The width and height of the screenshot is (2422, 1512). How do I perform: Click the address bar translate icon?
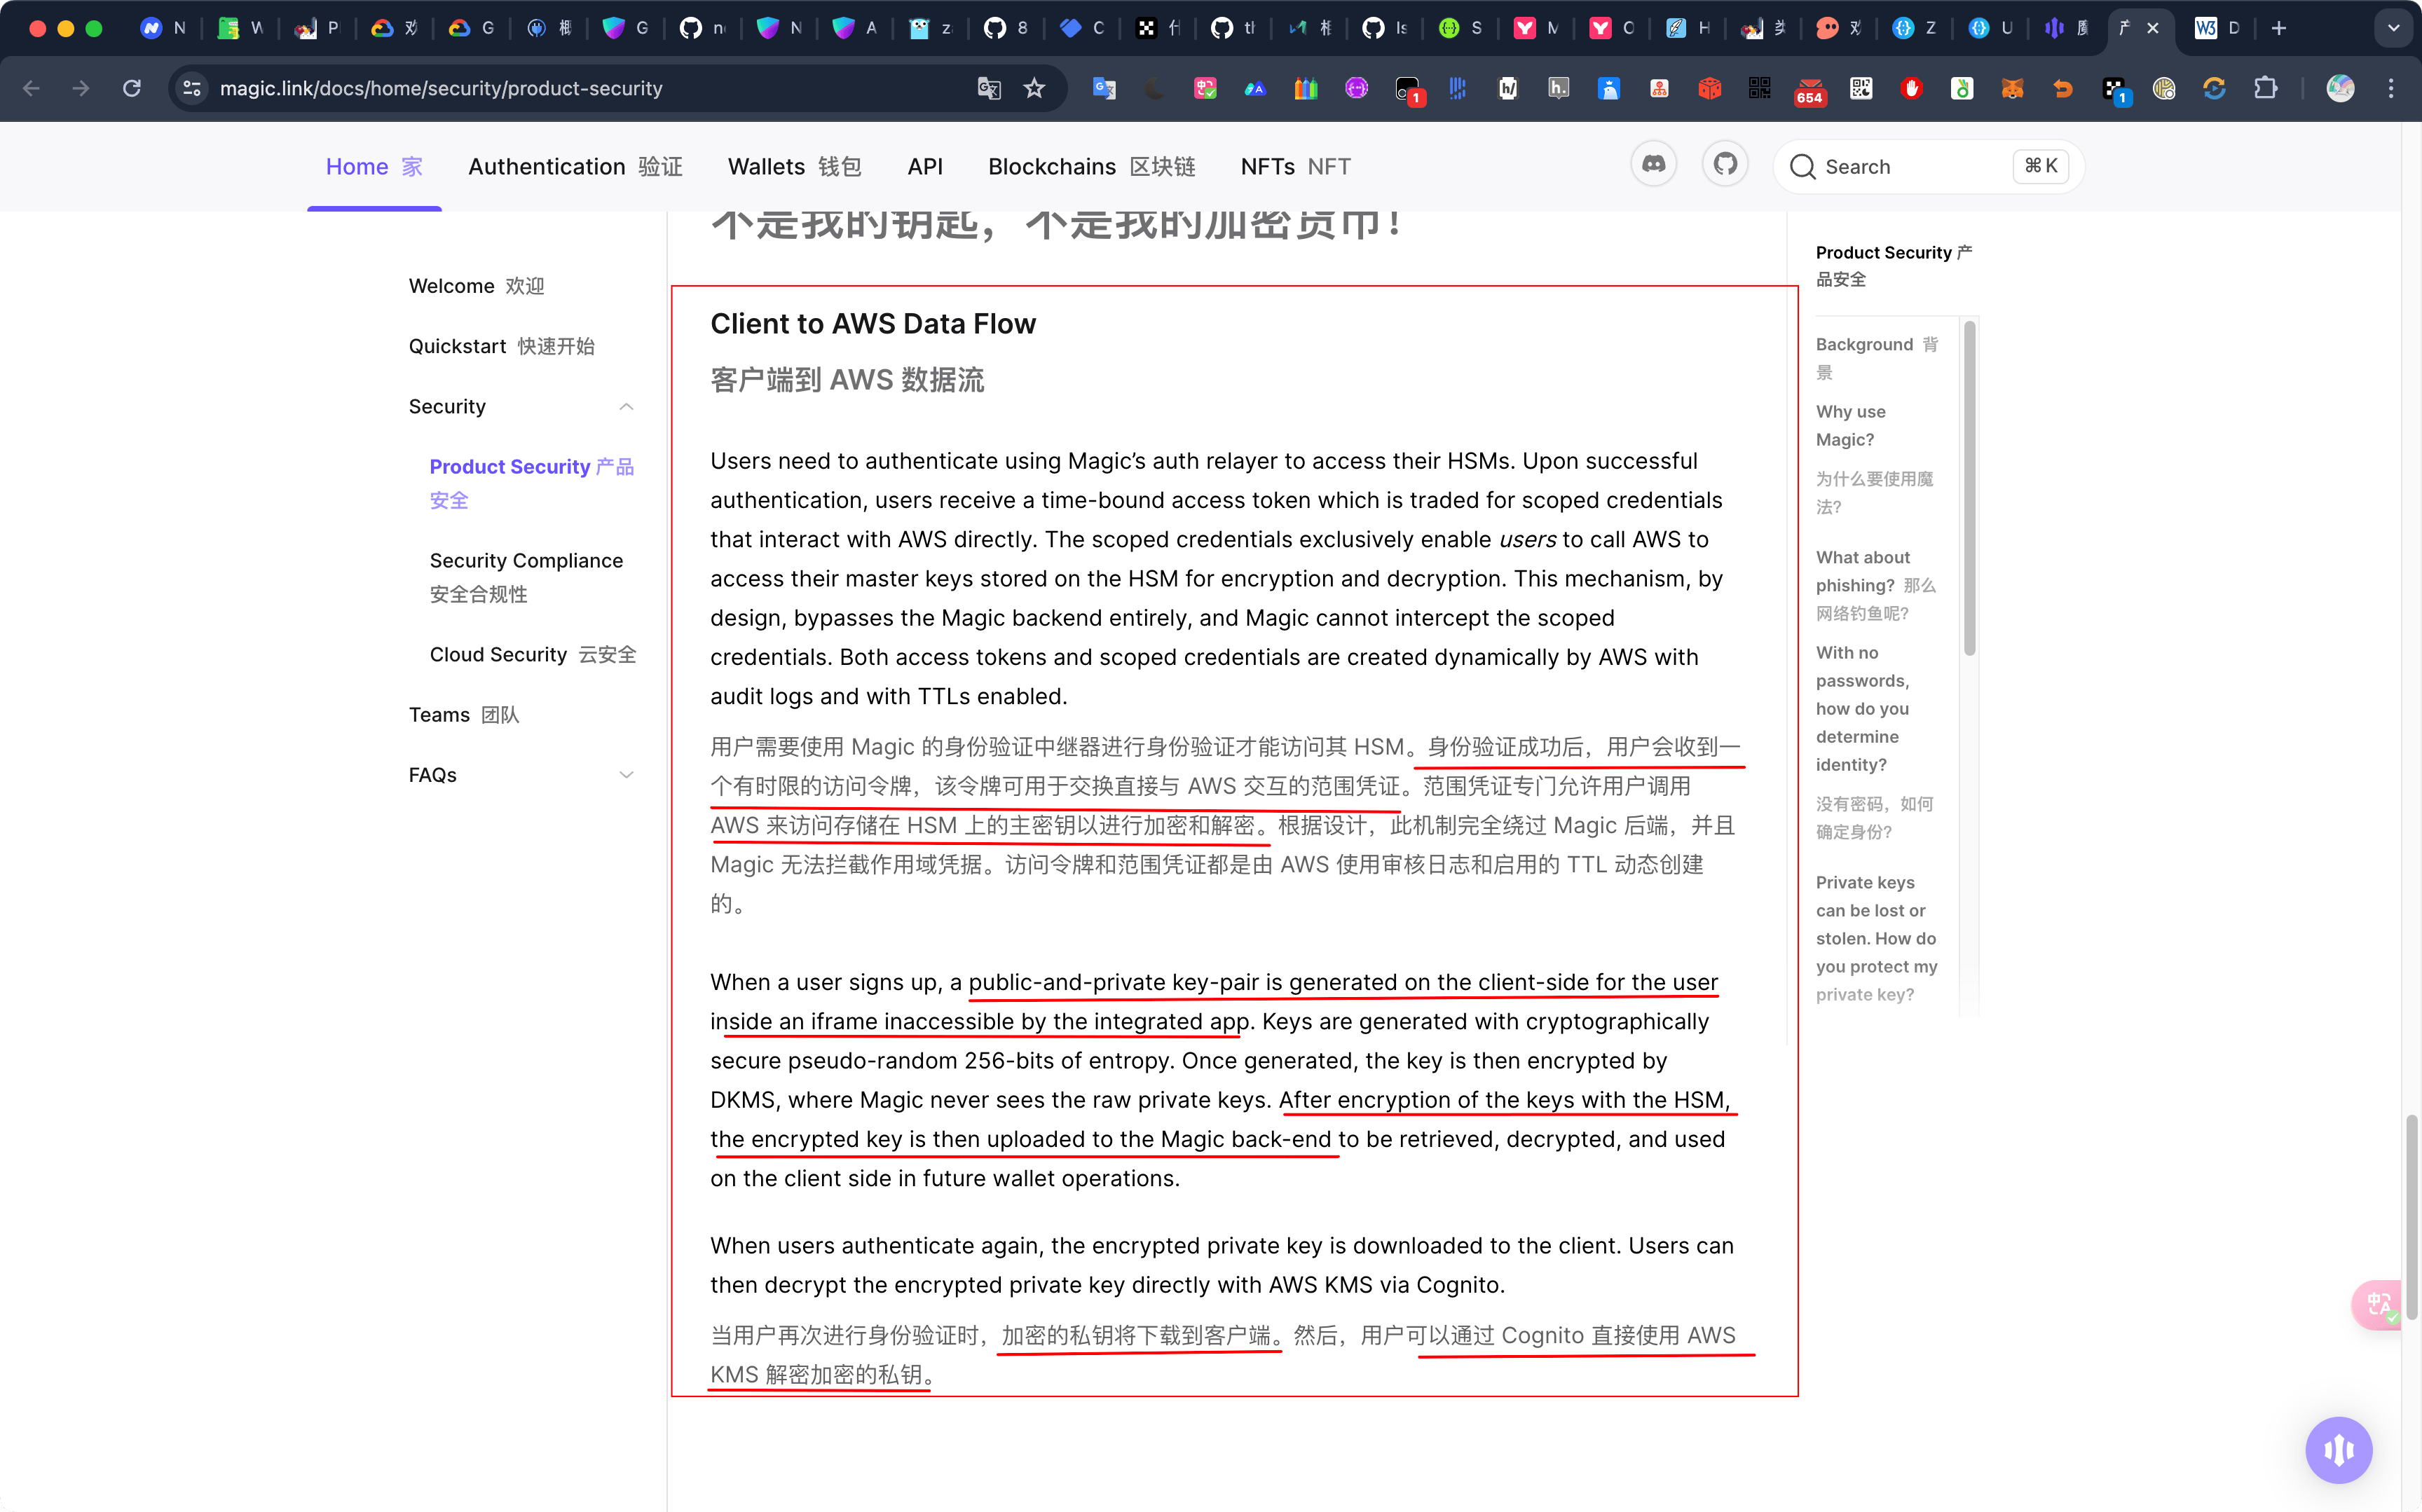[x=988, y=89]
